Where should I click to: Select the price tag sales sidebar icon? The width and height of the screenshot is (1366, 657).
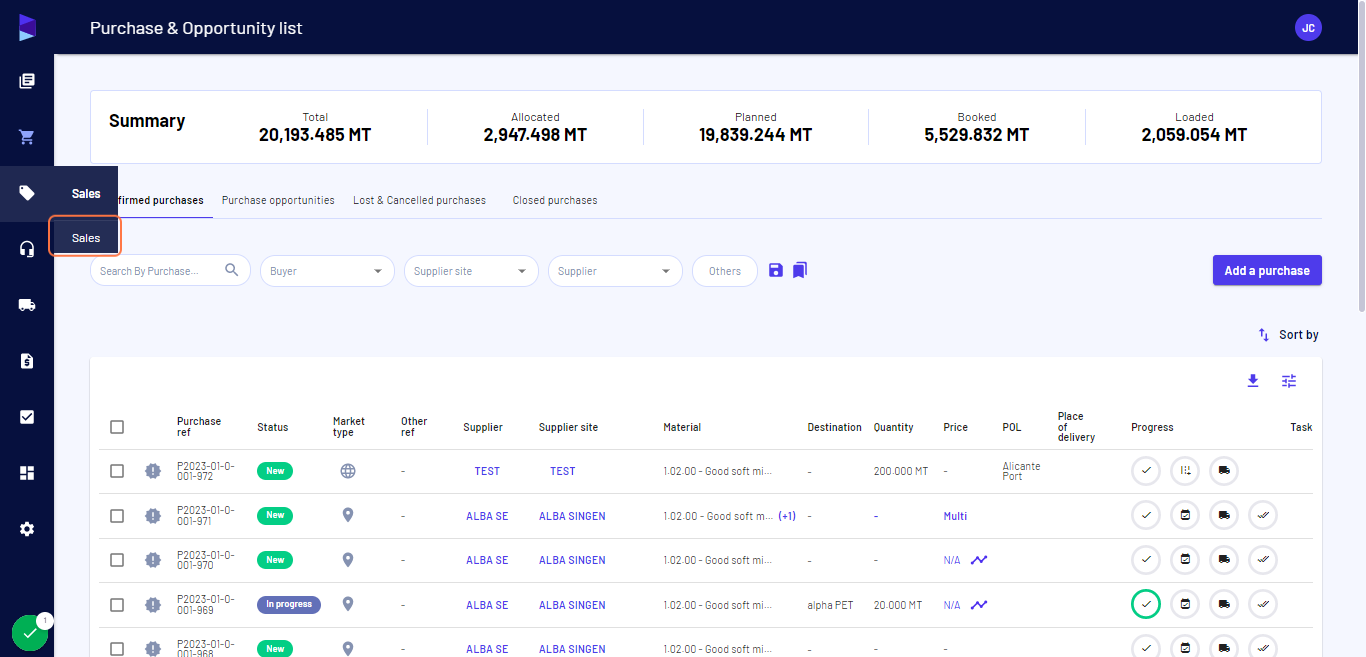pyautogui.click(x=27, y=193)
